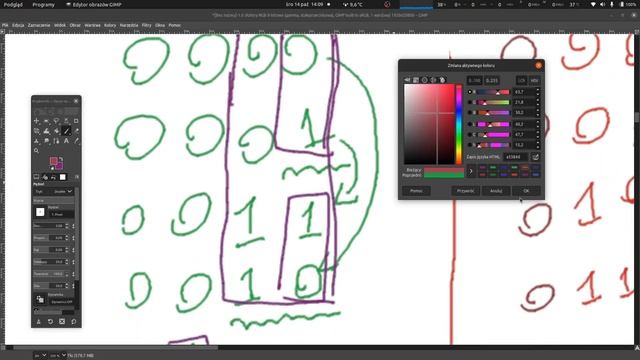
Task: Select the Color Picker tool in toolbox
Action: tap(76, 141)
